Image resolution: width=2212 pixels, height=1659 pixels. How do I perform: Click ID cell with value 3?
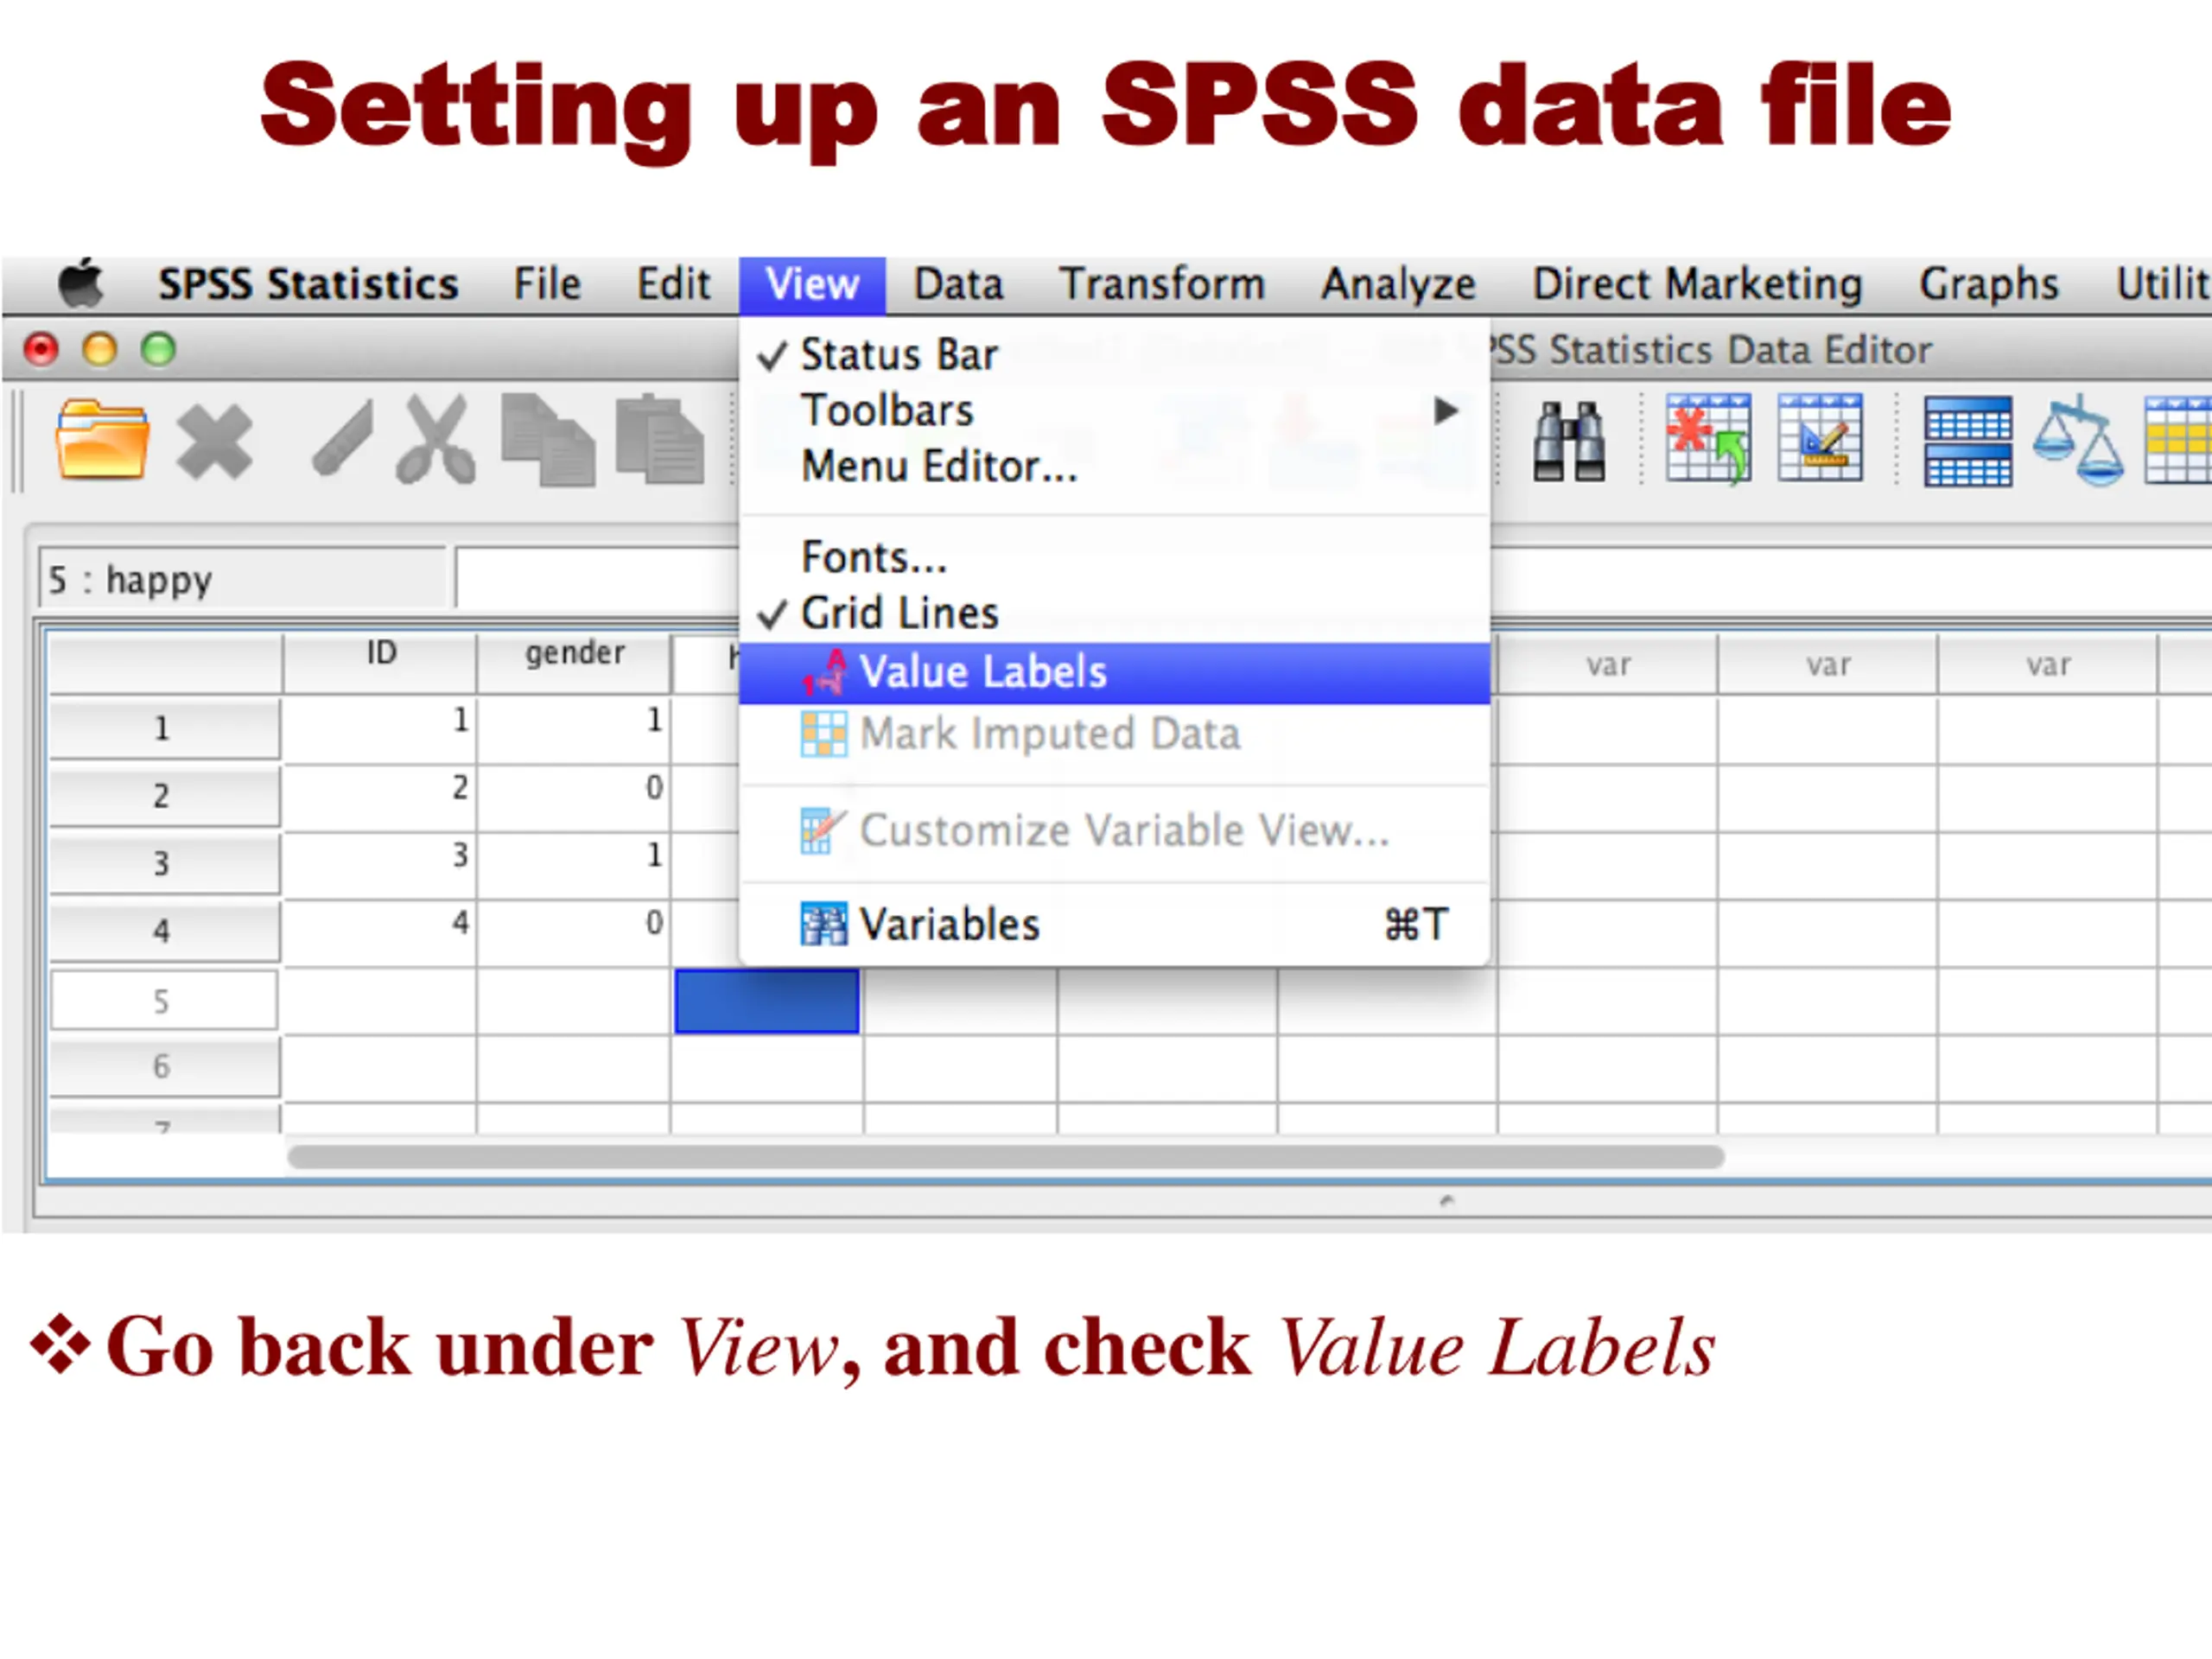tap(380, 865)
